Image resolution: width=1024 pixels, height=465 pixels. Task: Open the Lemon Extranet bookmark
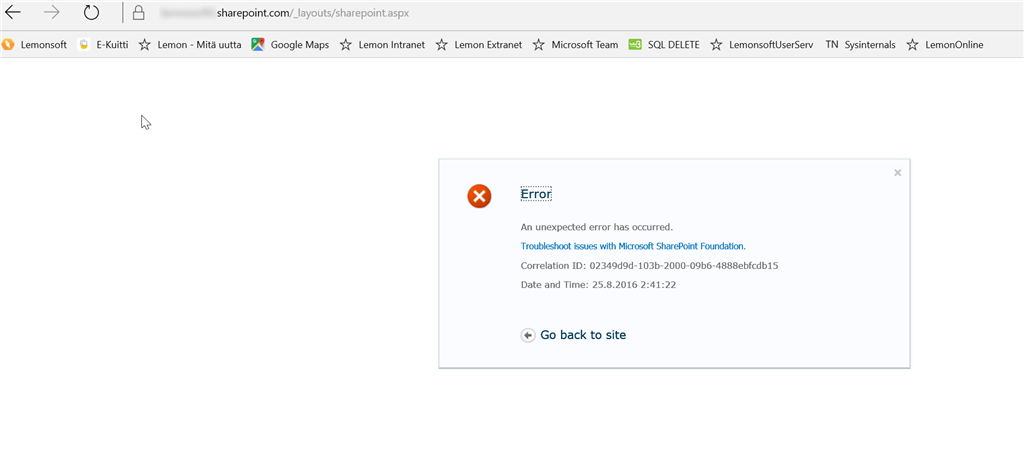[x=479, y=44]
